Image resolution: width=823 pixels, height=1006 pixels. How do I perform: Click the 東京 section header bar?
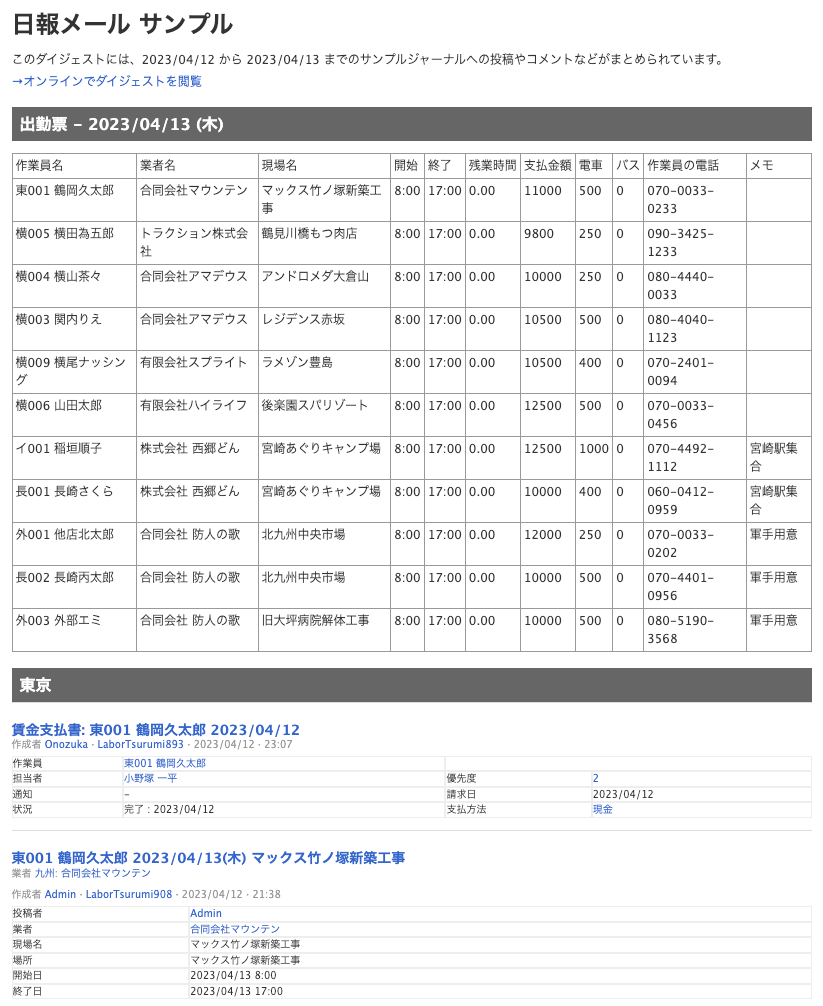tap(411, 685)
